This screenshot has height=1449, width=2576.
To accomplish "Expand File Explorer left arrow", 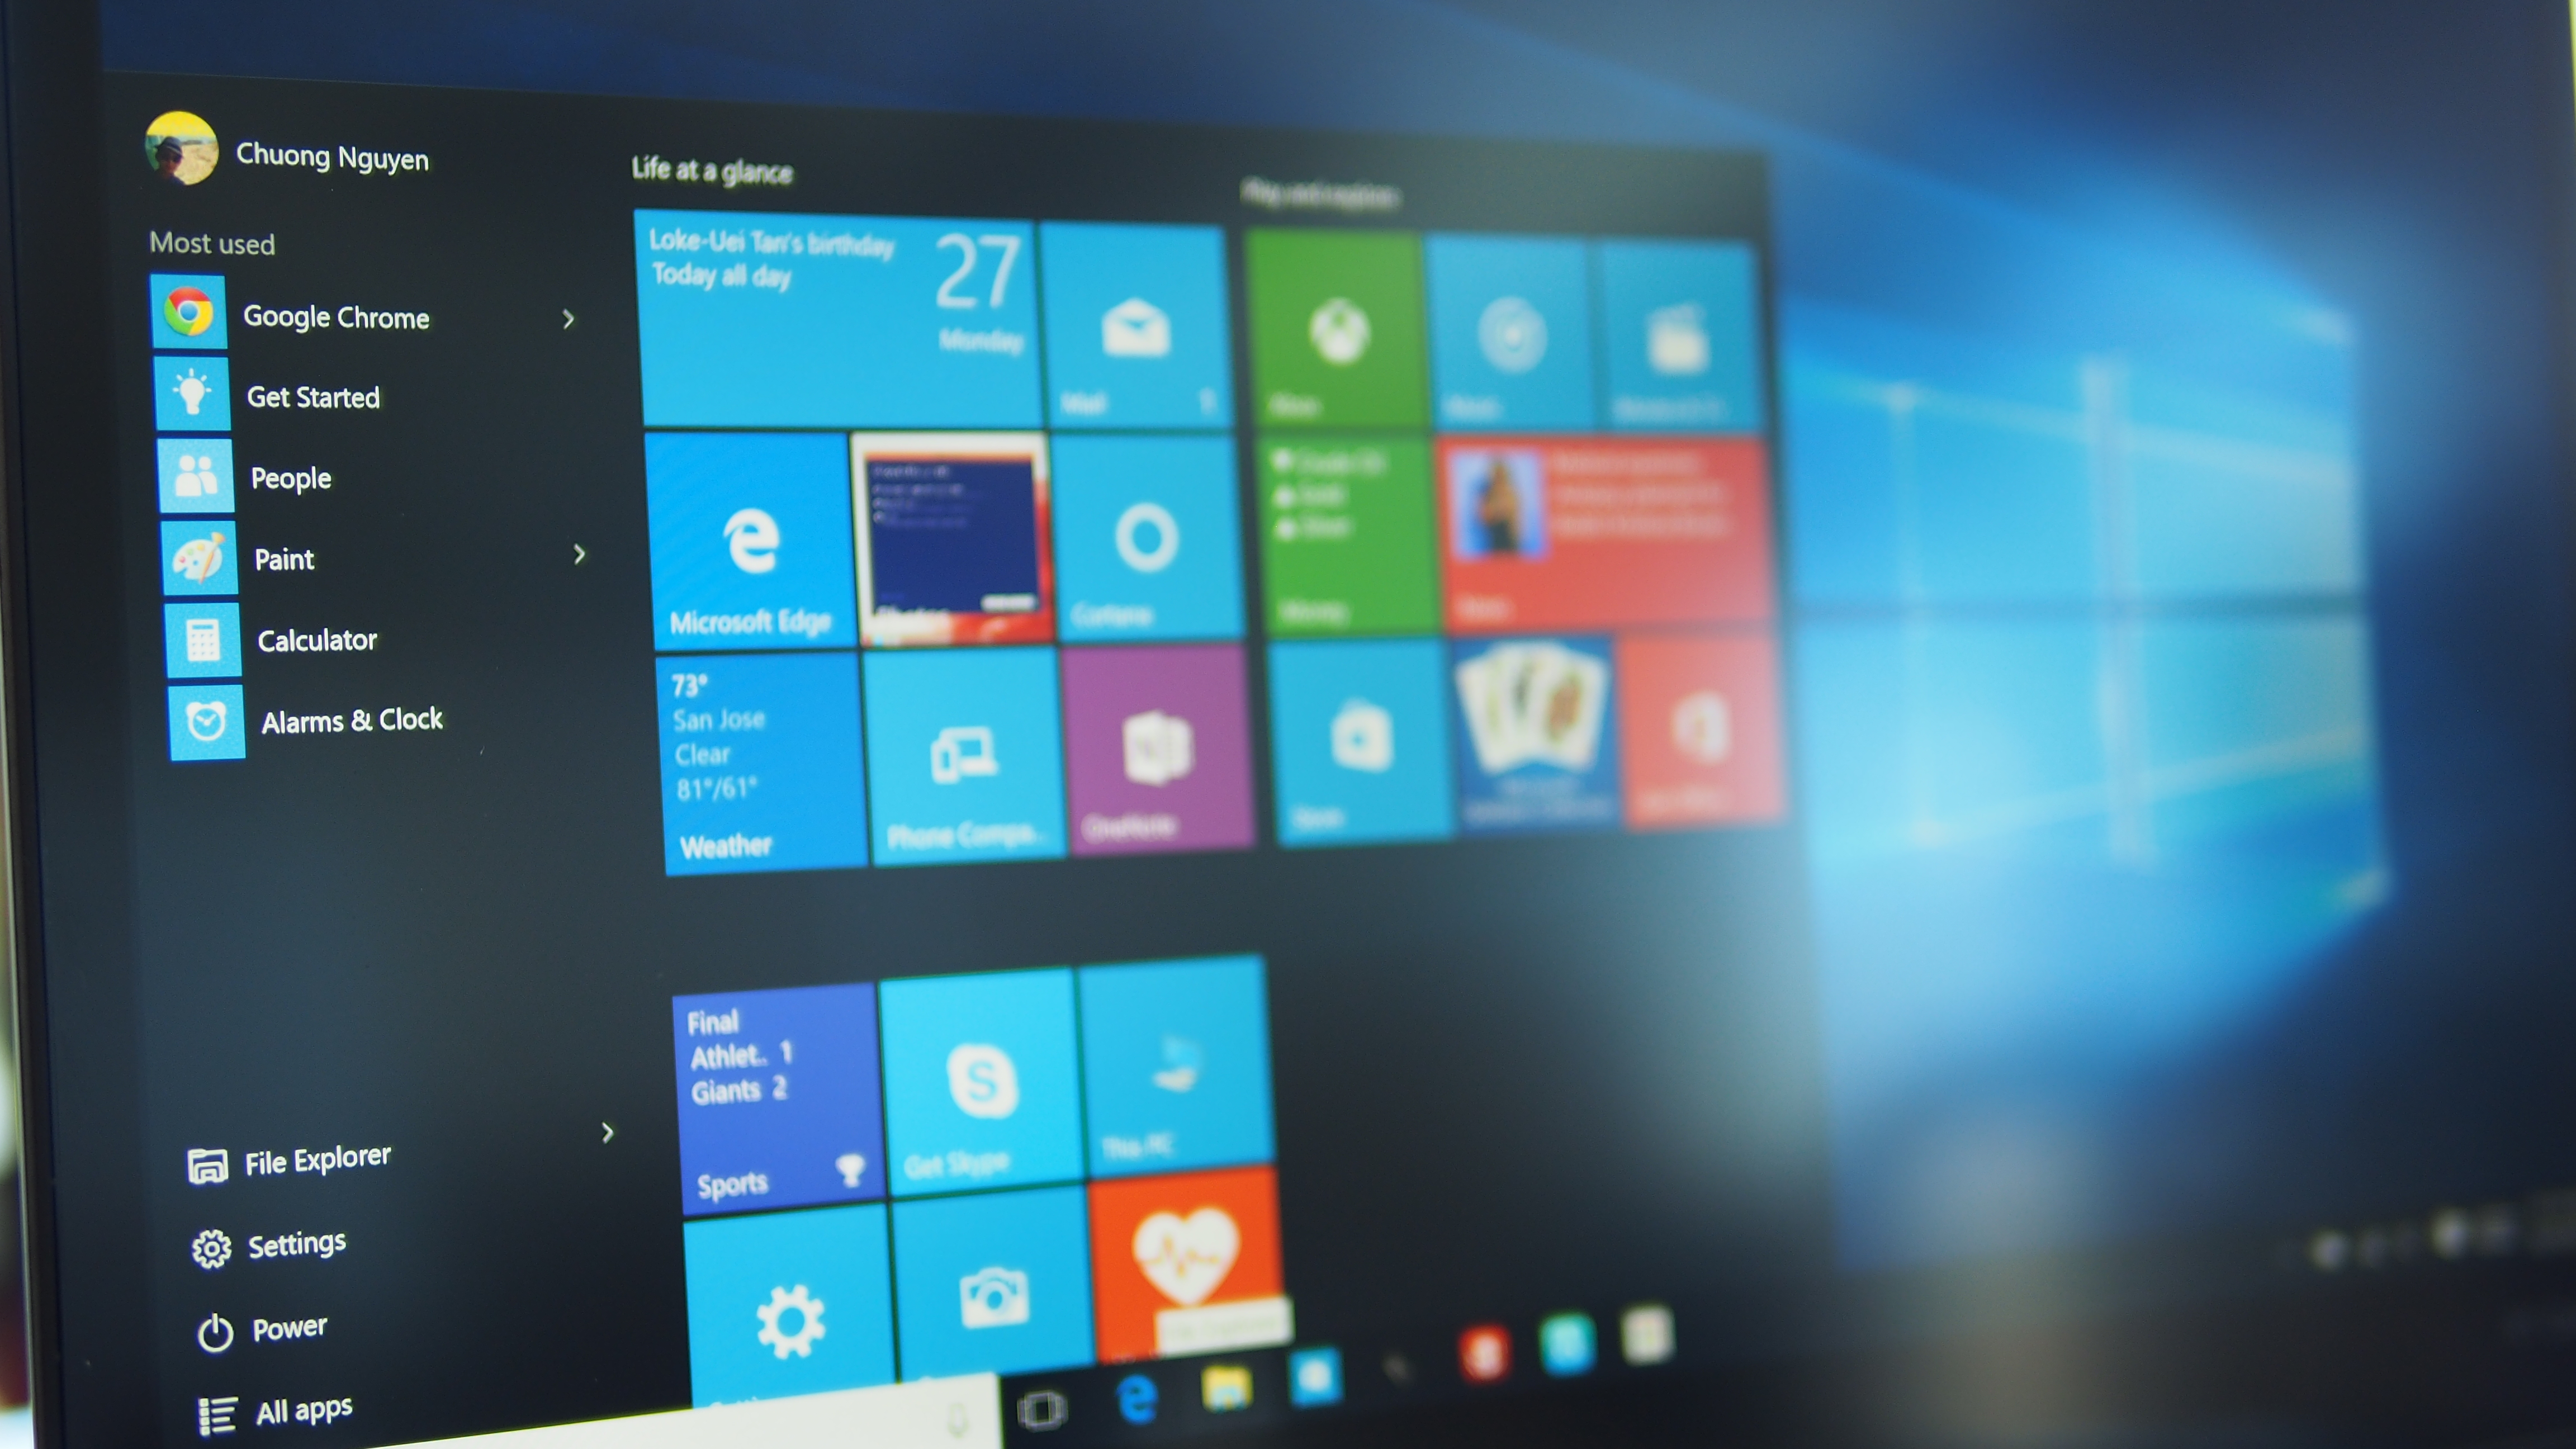I will pos(609,1132).
